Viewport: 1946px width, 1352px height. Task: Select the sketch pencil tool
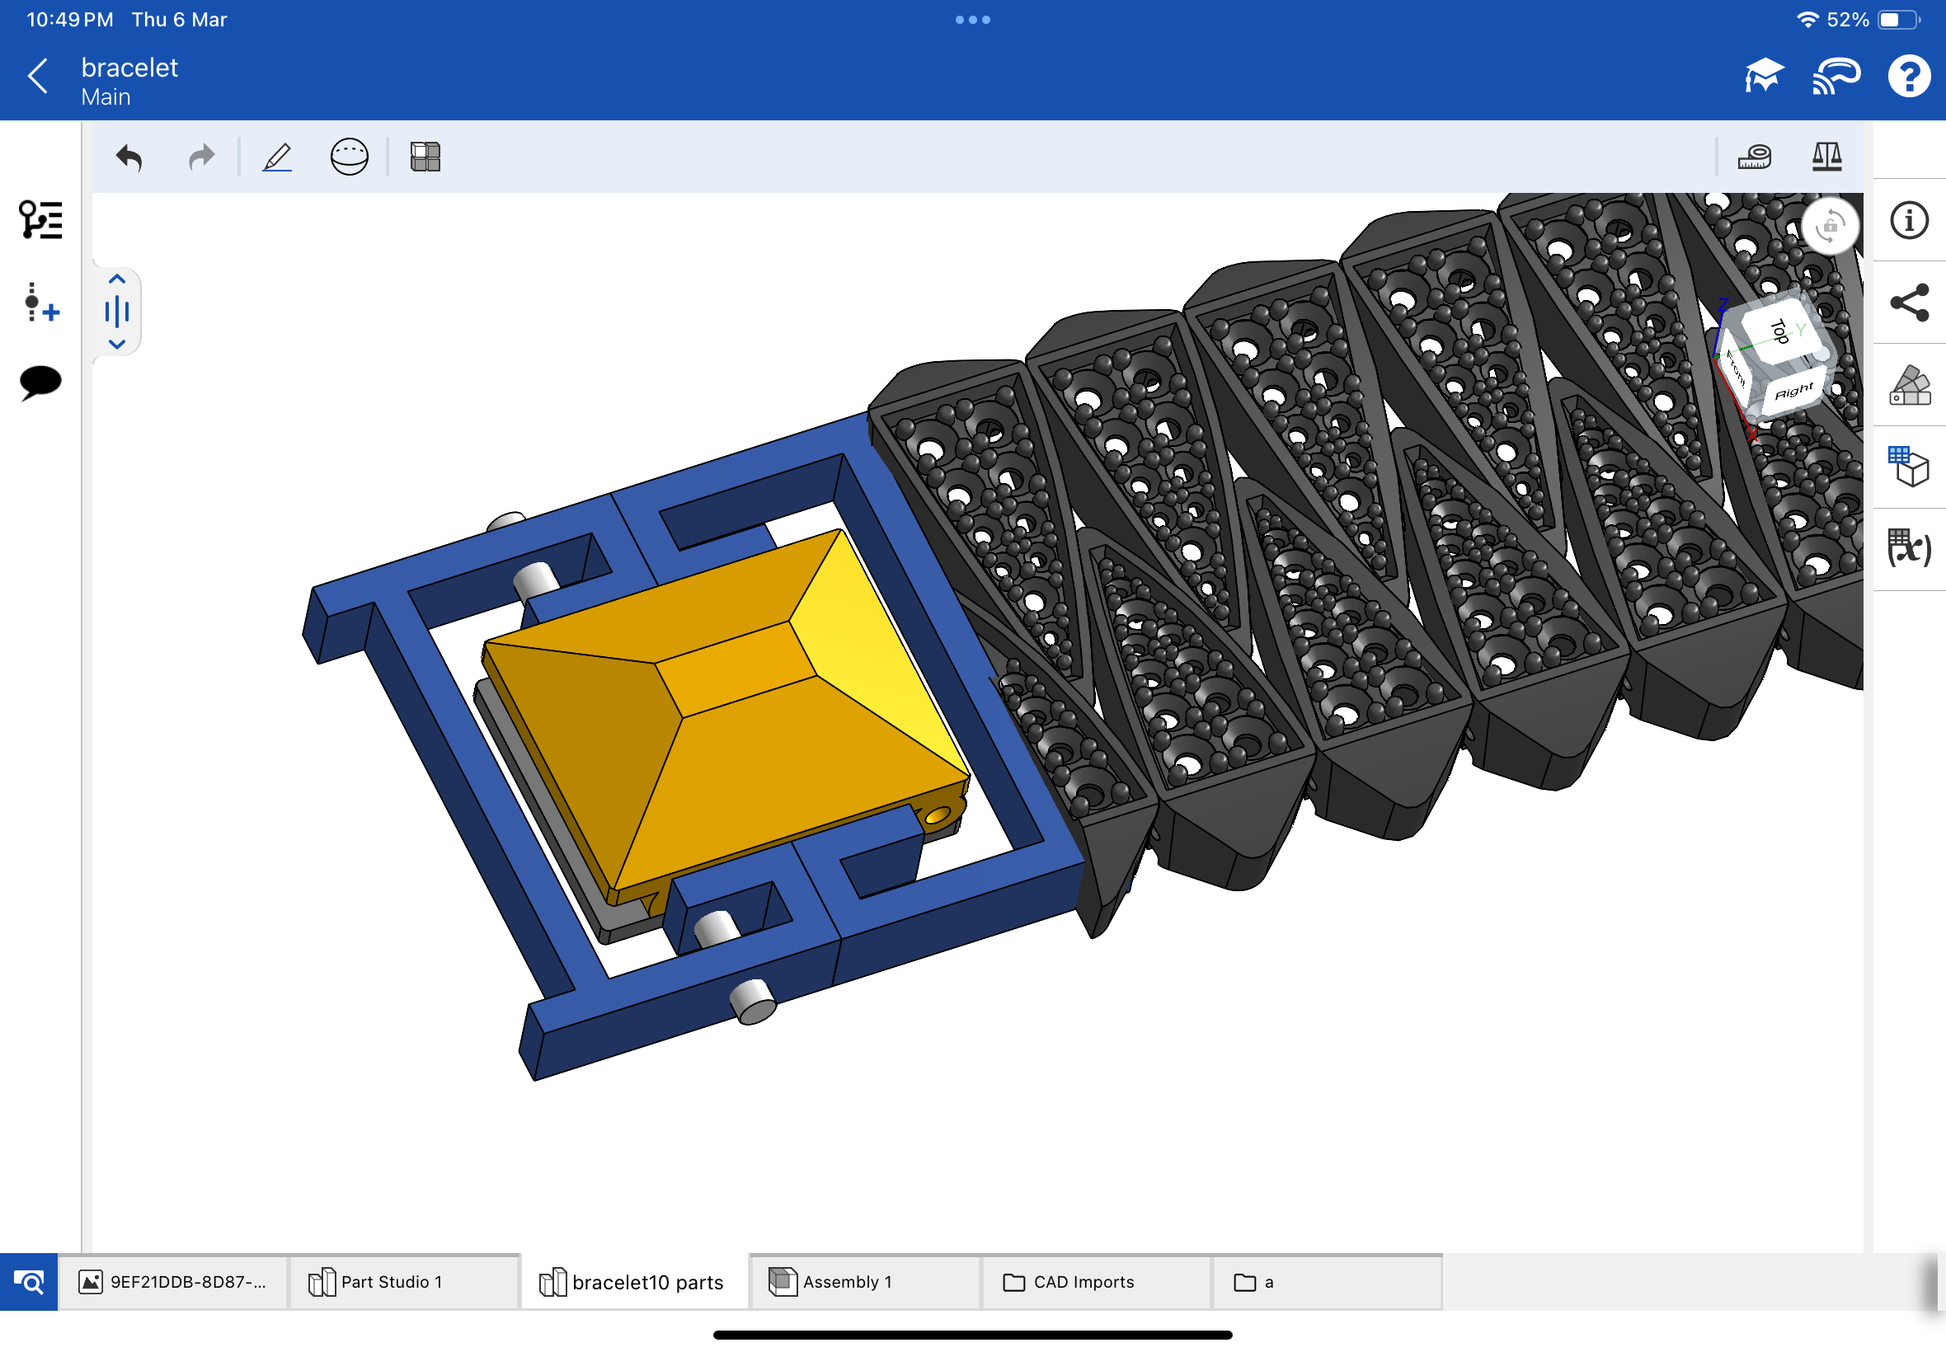pos(277,157)
